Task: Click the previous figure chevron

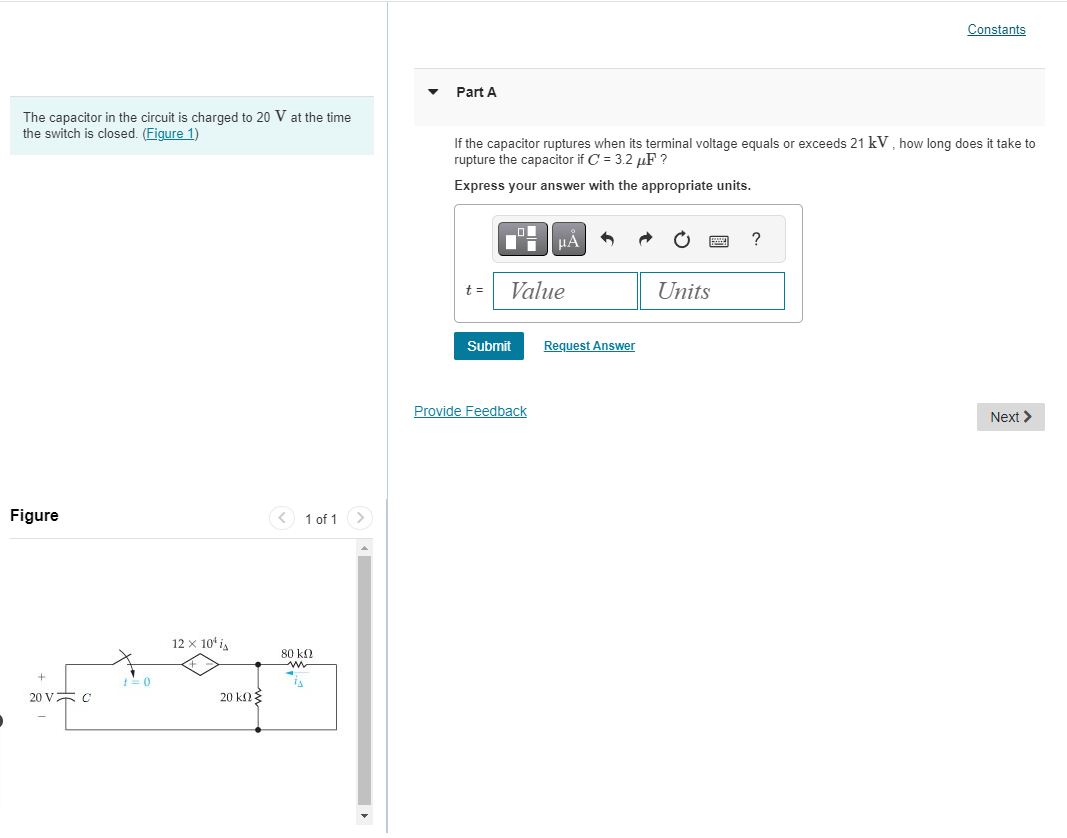Action: 282,518
